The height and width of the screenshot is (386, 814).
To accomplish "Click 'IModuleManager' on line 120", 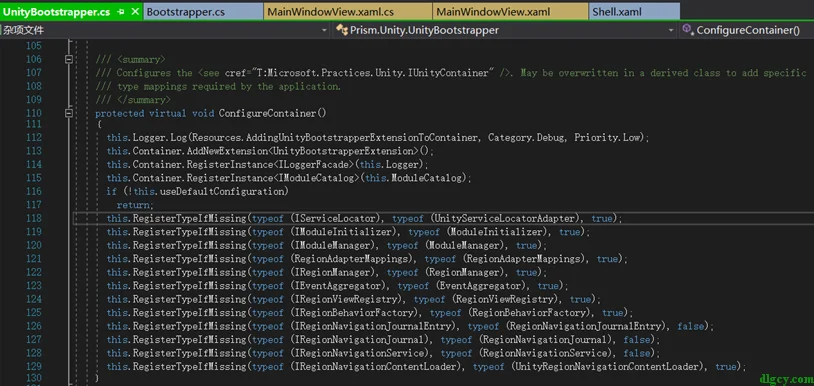I will (334, 245).
